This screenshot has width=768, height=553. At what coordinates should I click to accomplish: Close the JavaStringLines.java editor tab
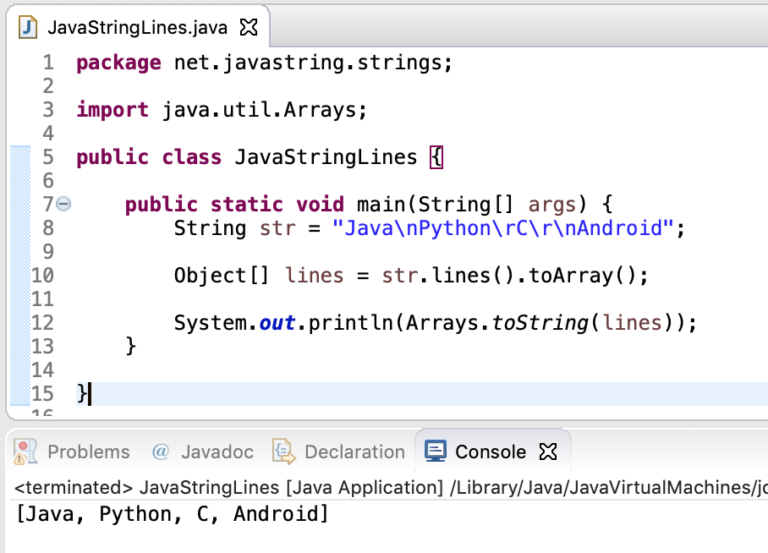[248, 27]
